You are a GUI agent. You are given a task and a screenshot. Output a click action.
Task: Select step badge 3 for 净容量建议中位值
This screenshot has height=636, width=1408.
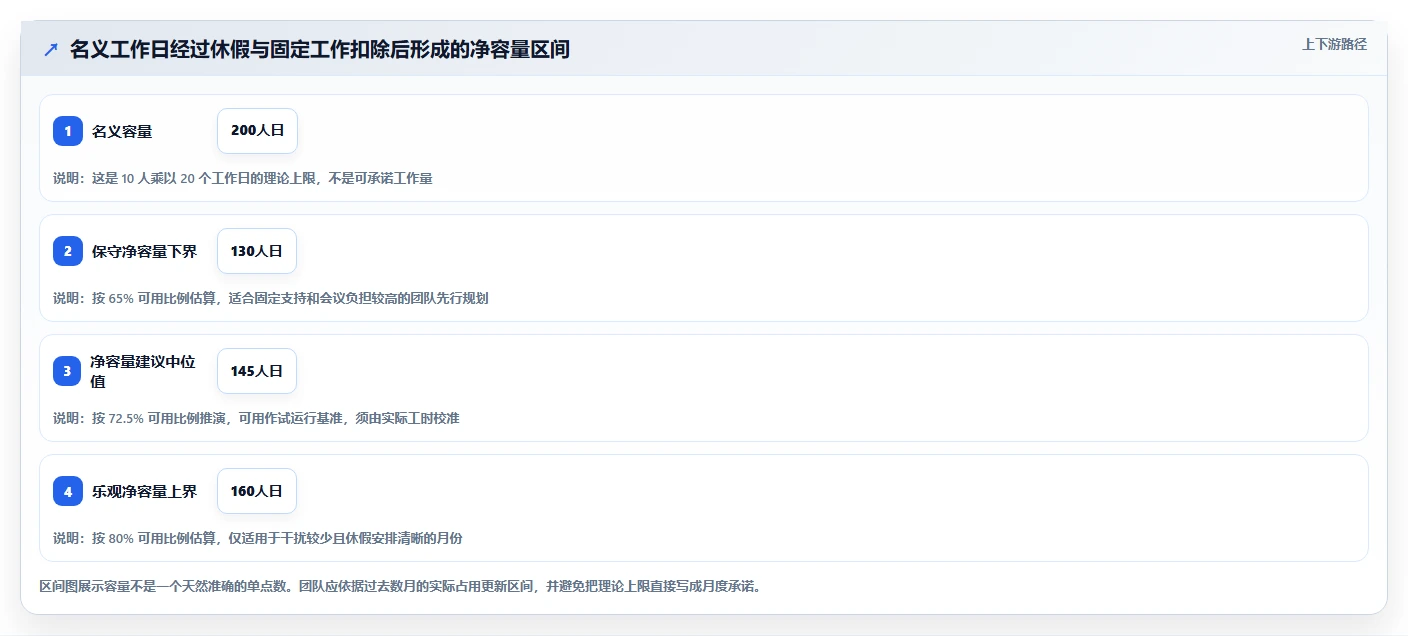click(68, 371)
